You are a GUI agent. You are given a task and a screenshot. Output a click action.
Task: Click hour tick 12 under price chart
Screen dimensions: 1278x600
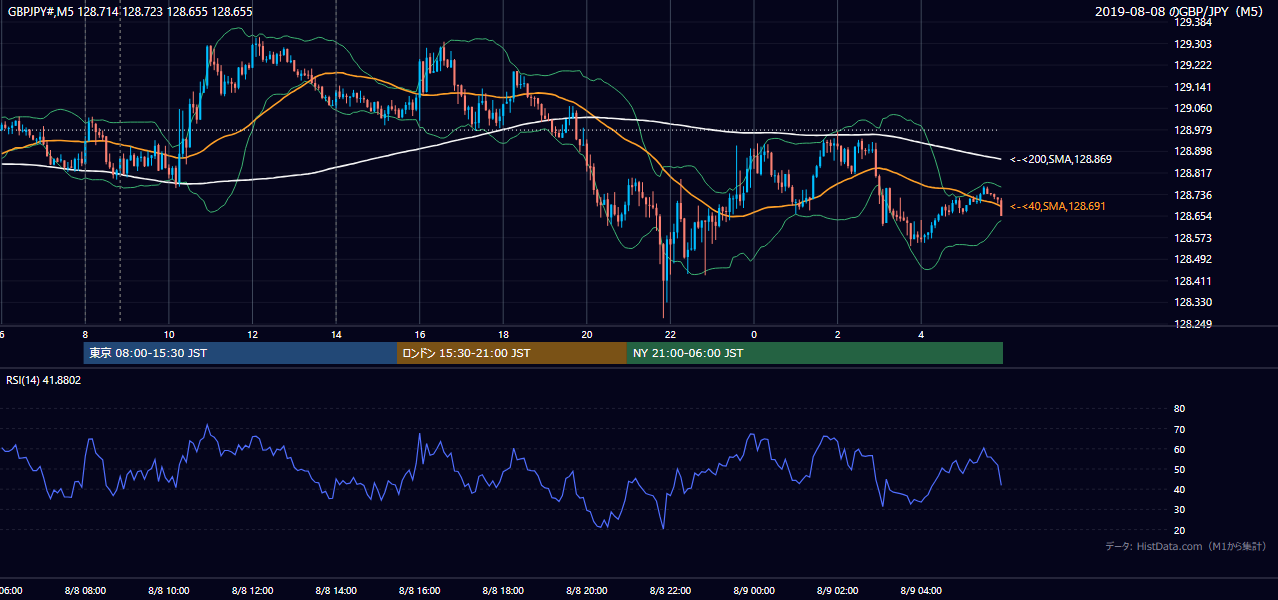[253, 335]
